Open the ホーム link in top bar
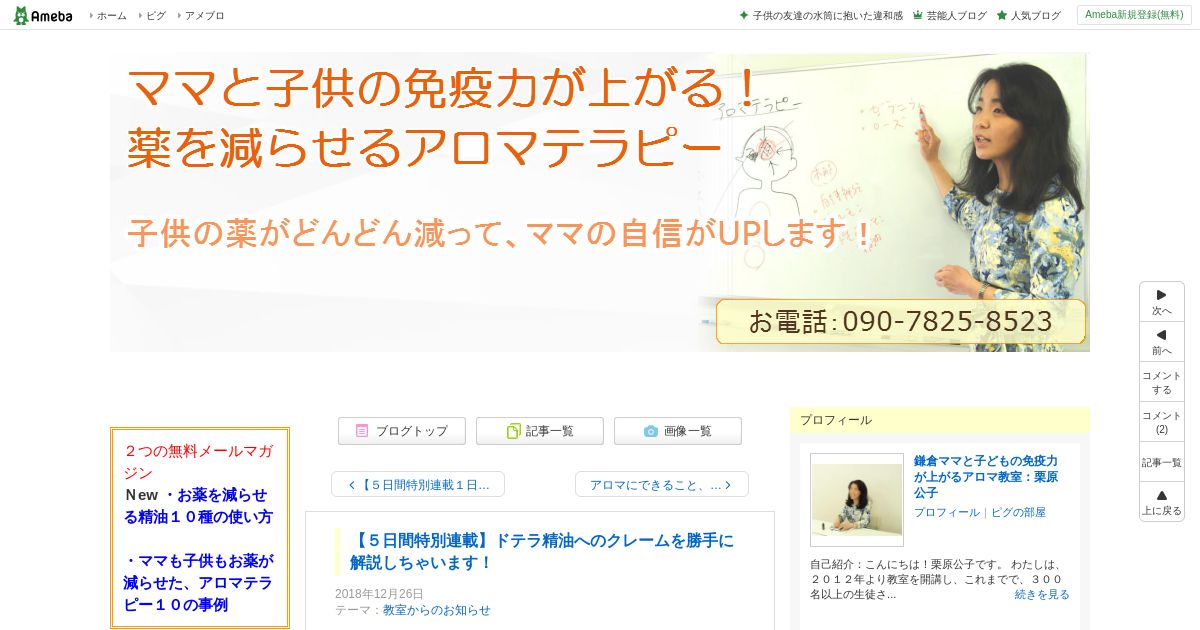This screenshot has width=1200, height=630. coord(111,16)
